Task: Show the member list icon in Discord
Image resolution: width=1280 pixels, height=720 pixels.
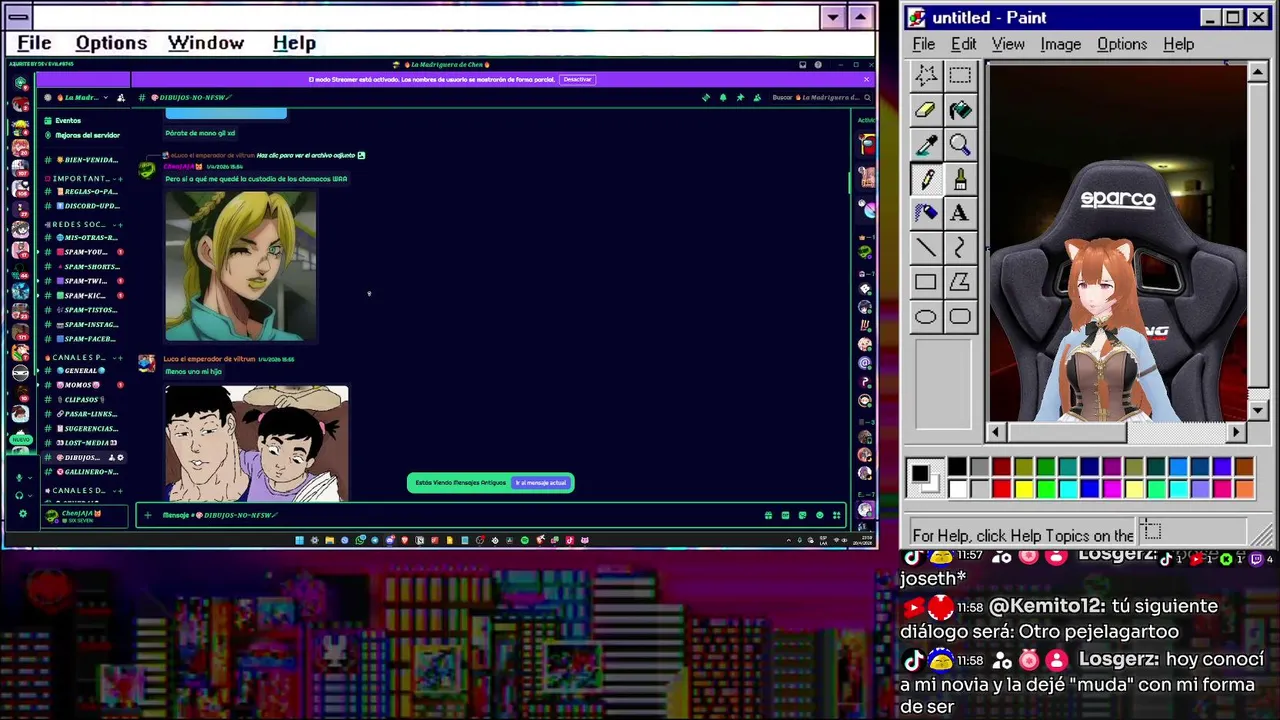Action: (x=757, y=97)
